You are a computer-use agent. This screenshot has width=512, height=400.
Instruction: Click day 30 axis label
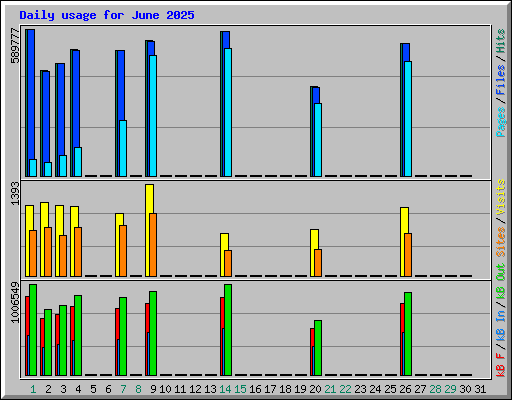[465, 389]
